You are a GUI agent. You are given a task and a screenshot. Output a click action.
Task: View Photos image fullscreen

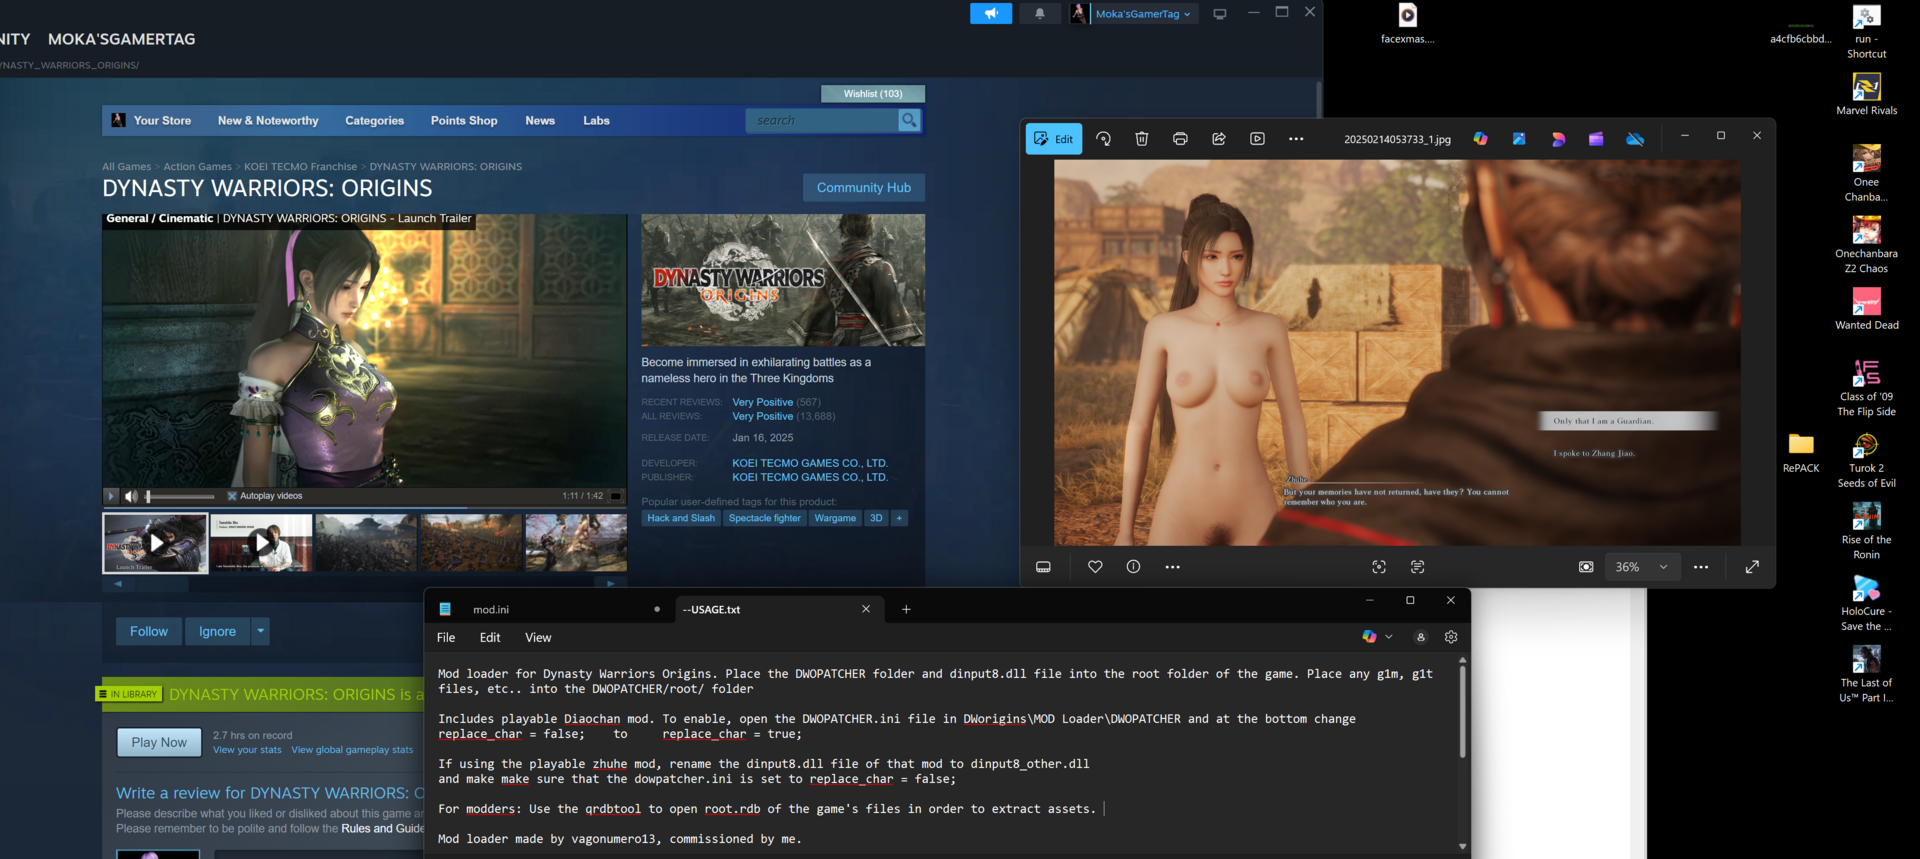tap(1752, 567)
